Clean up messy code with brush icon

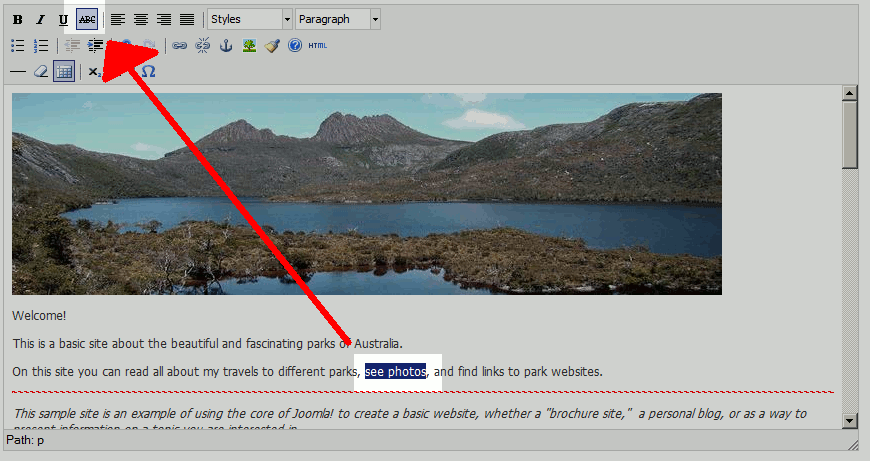point(272,45)
